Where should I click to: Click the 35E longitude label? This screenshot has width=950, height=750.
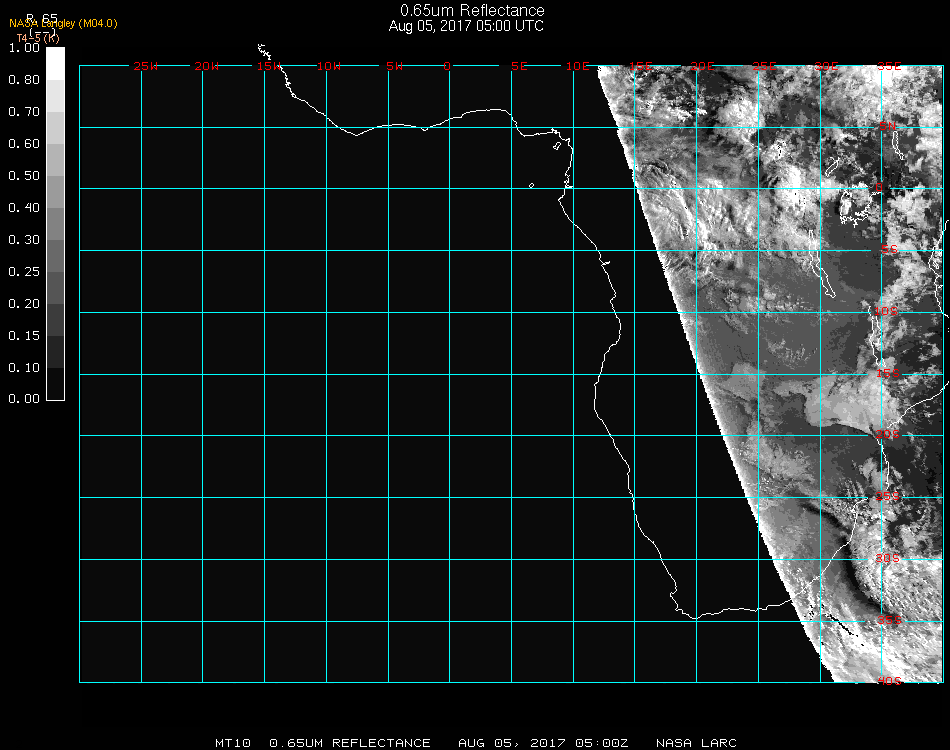[889, 67]
